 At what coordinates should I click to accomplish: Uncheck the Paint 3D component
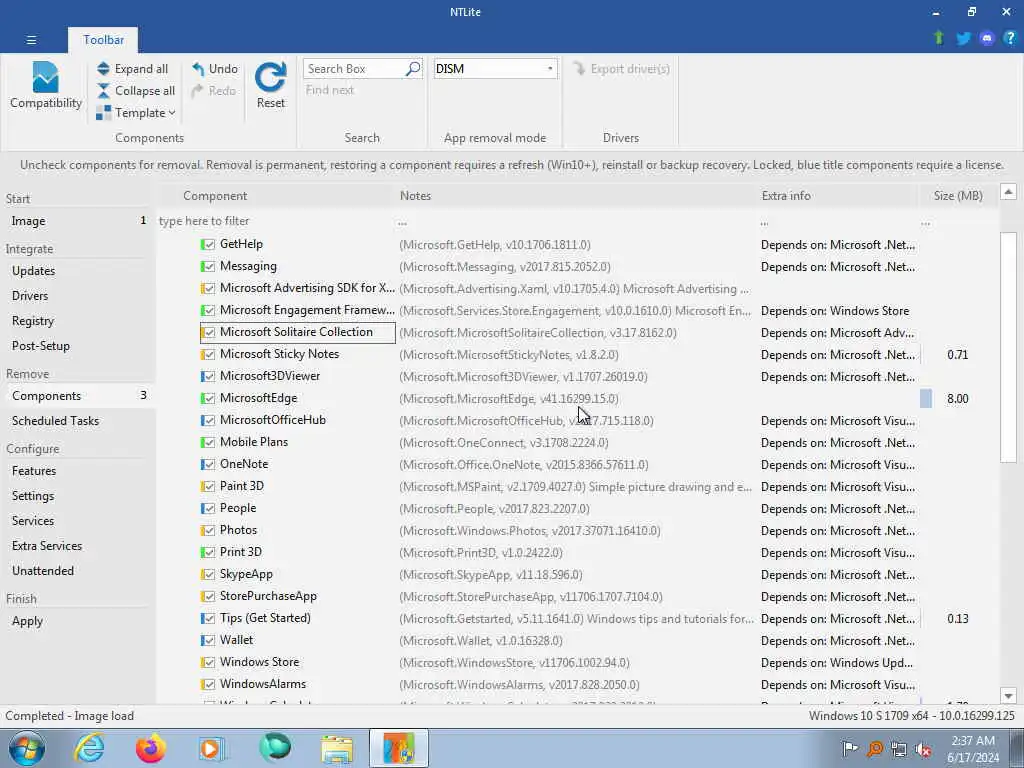click(208, 487)
